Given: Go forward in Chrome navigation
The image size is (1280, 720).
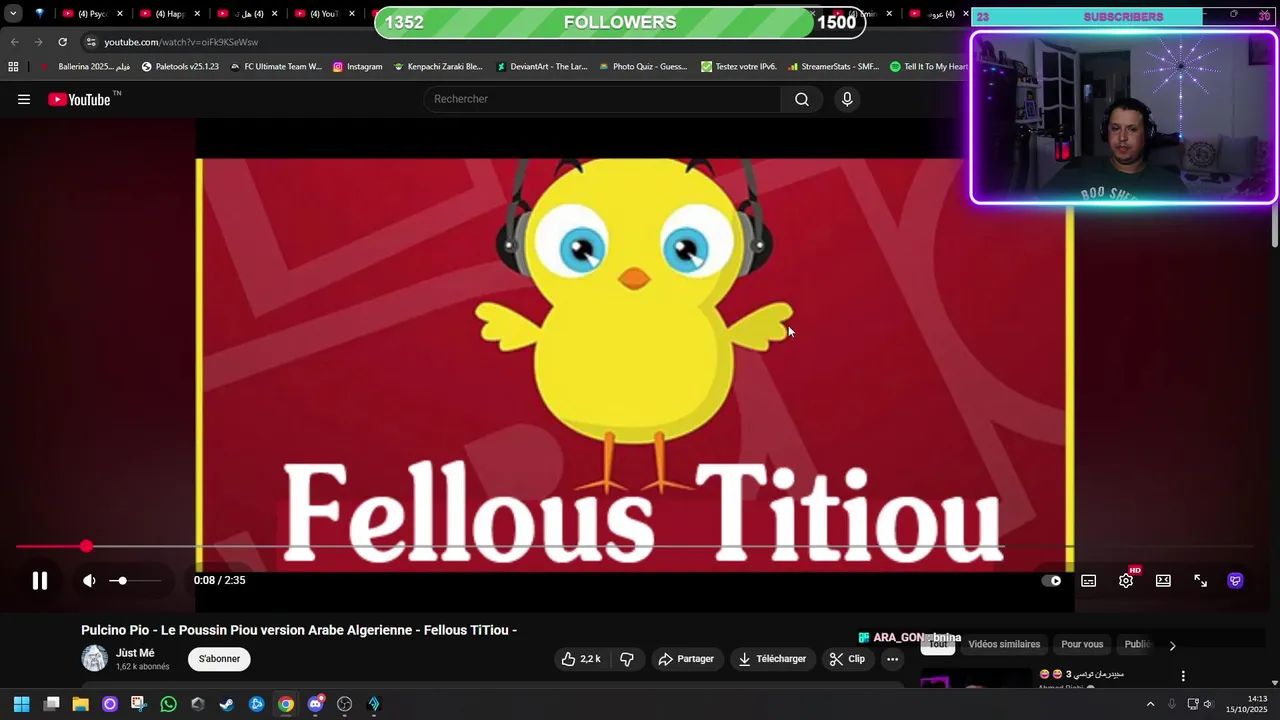Looking at the screenshot, I should click(38, 42).
